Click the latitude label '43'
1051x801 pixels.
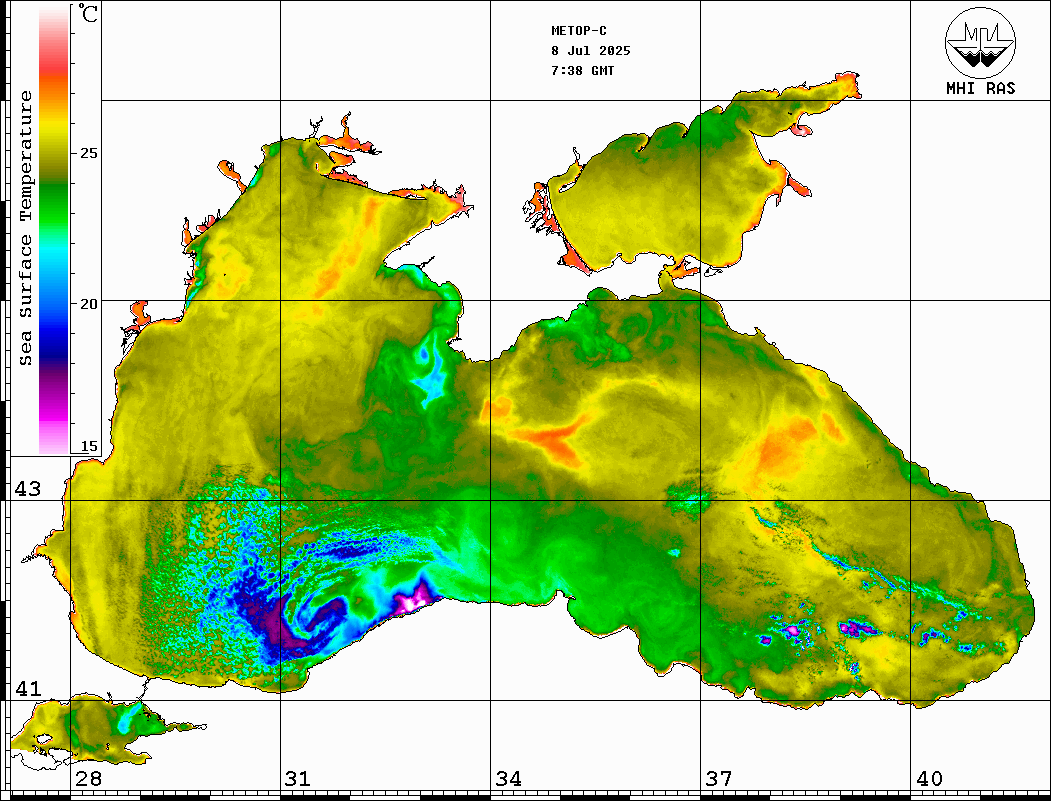[28, 489]
